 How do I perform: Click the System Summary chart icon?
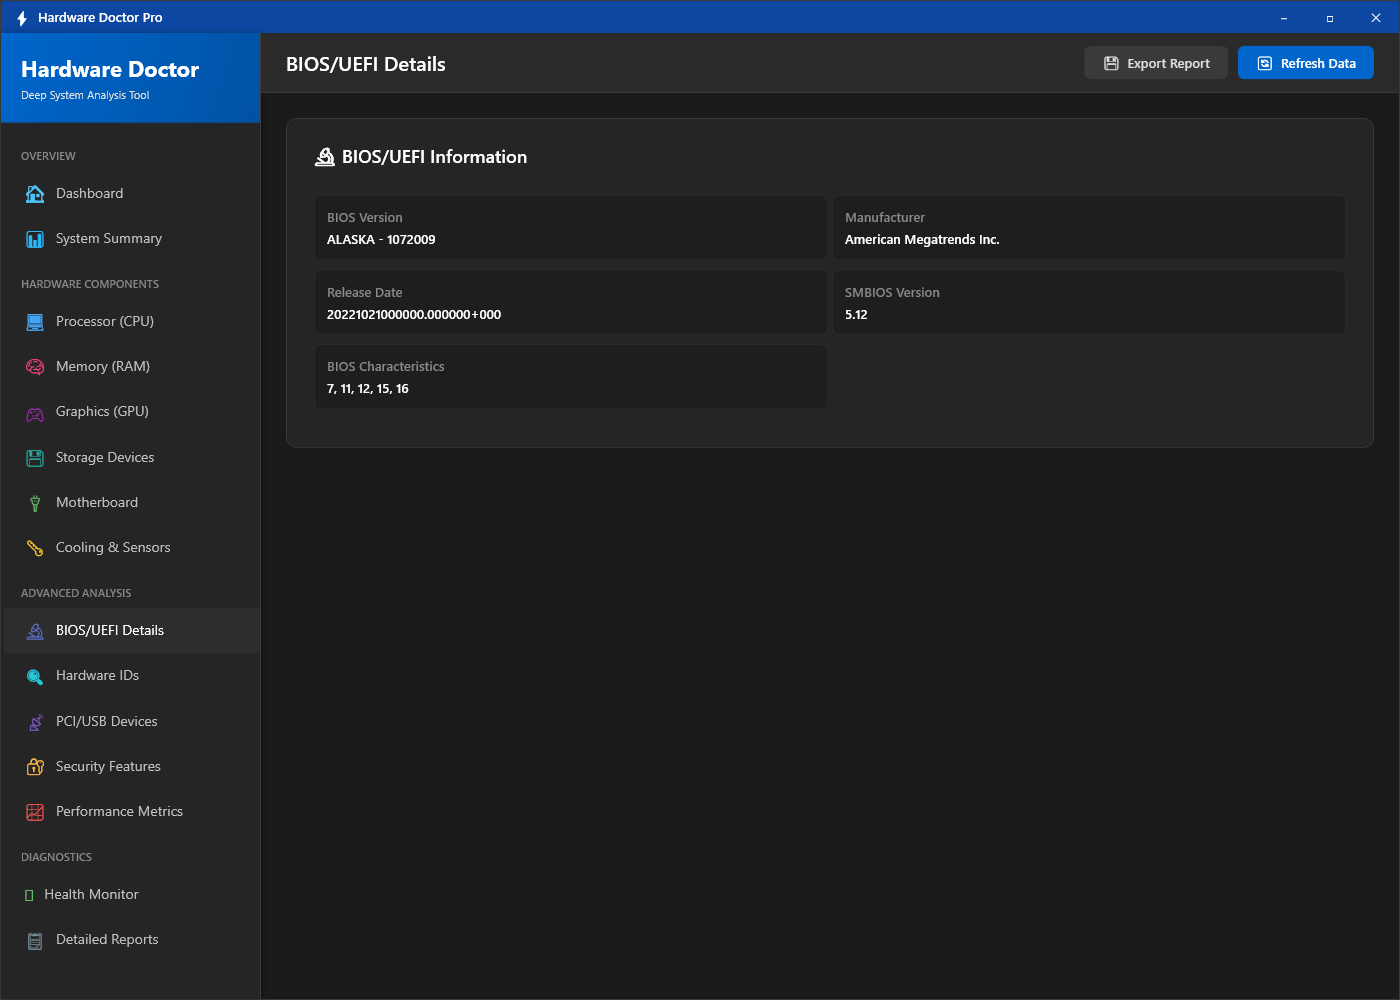(x=35, y=239)
